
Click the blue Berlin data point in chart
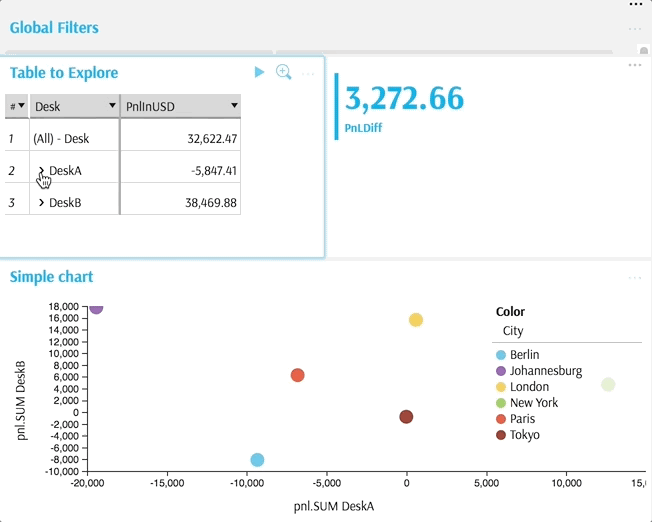click(257, 460)
